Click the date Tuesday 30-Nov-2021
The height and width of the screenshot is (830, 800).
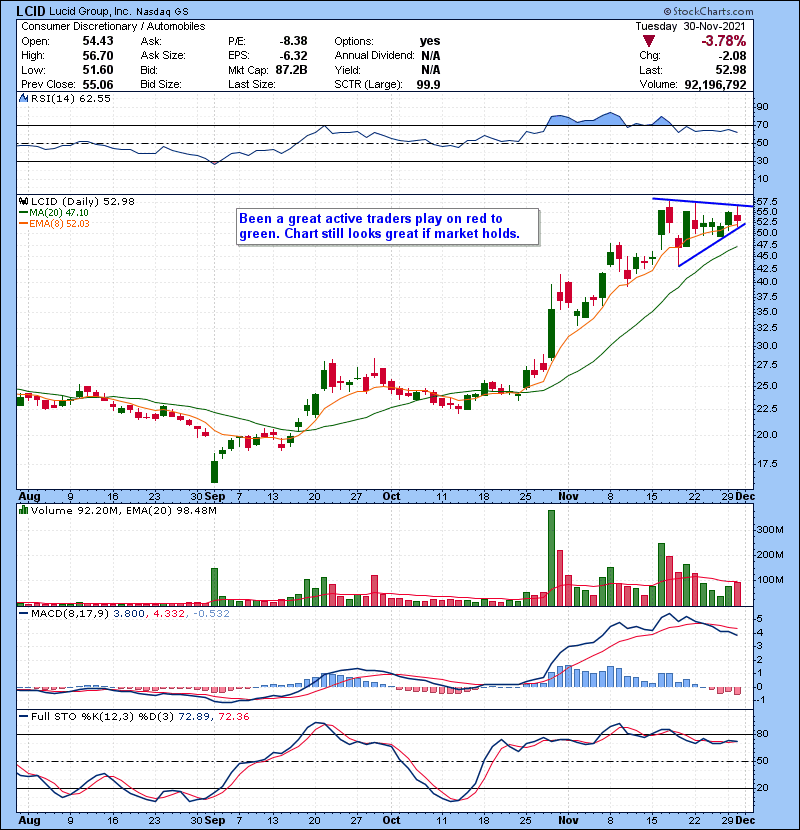(690, 26)
